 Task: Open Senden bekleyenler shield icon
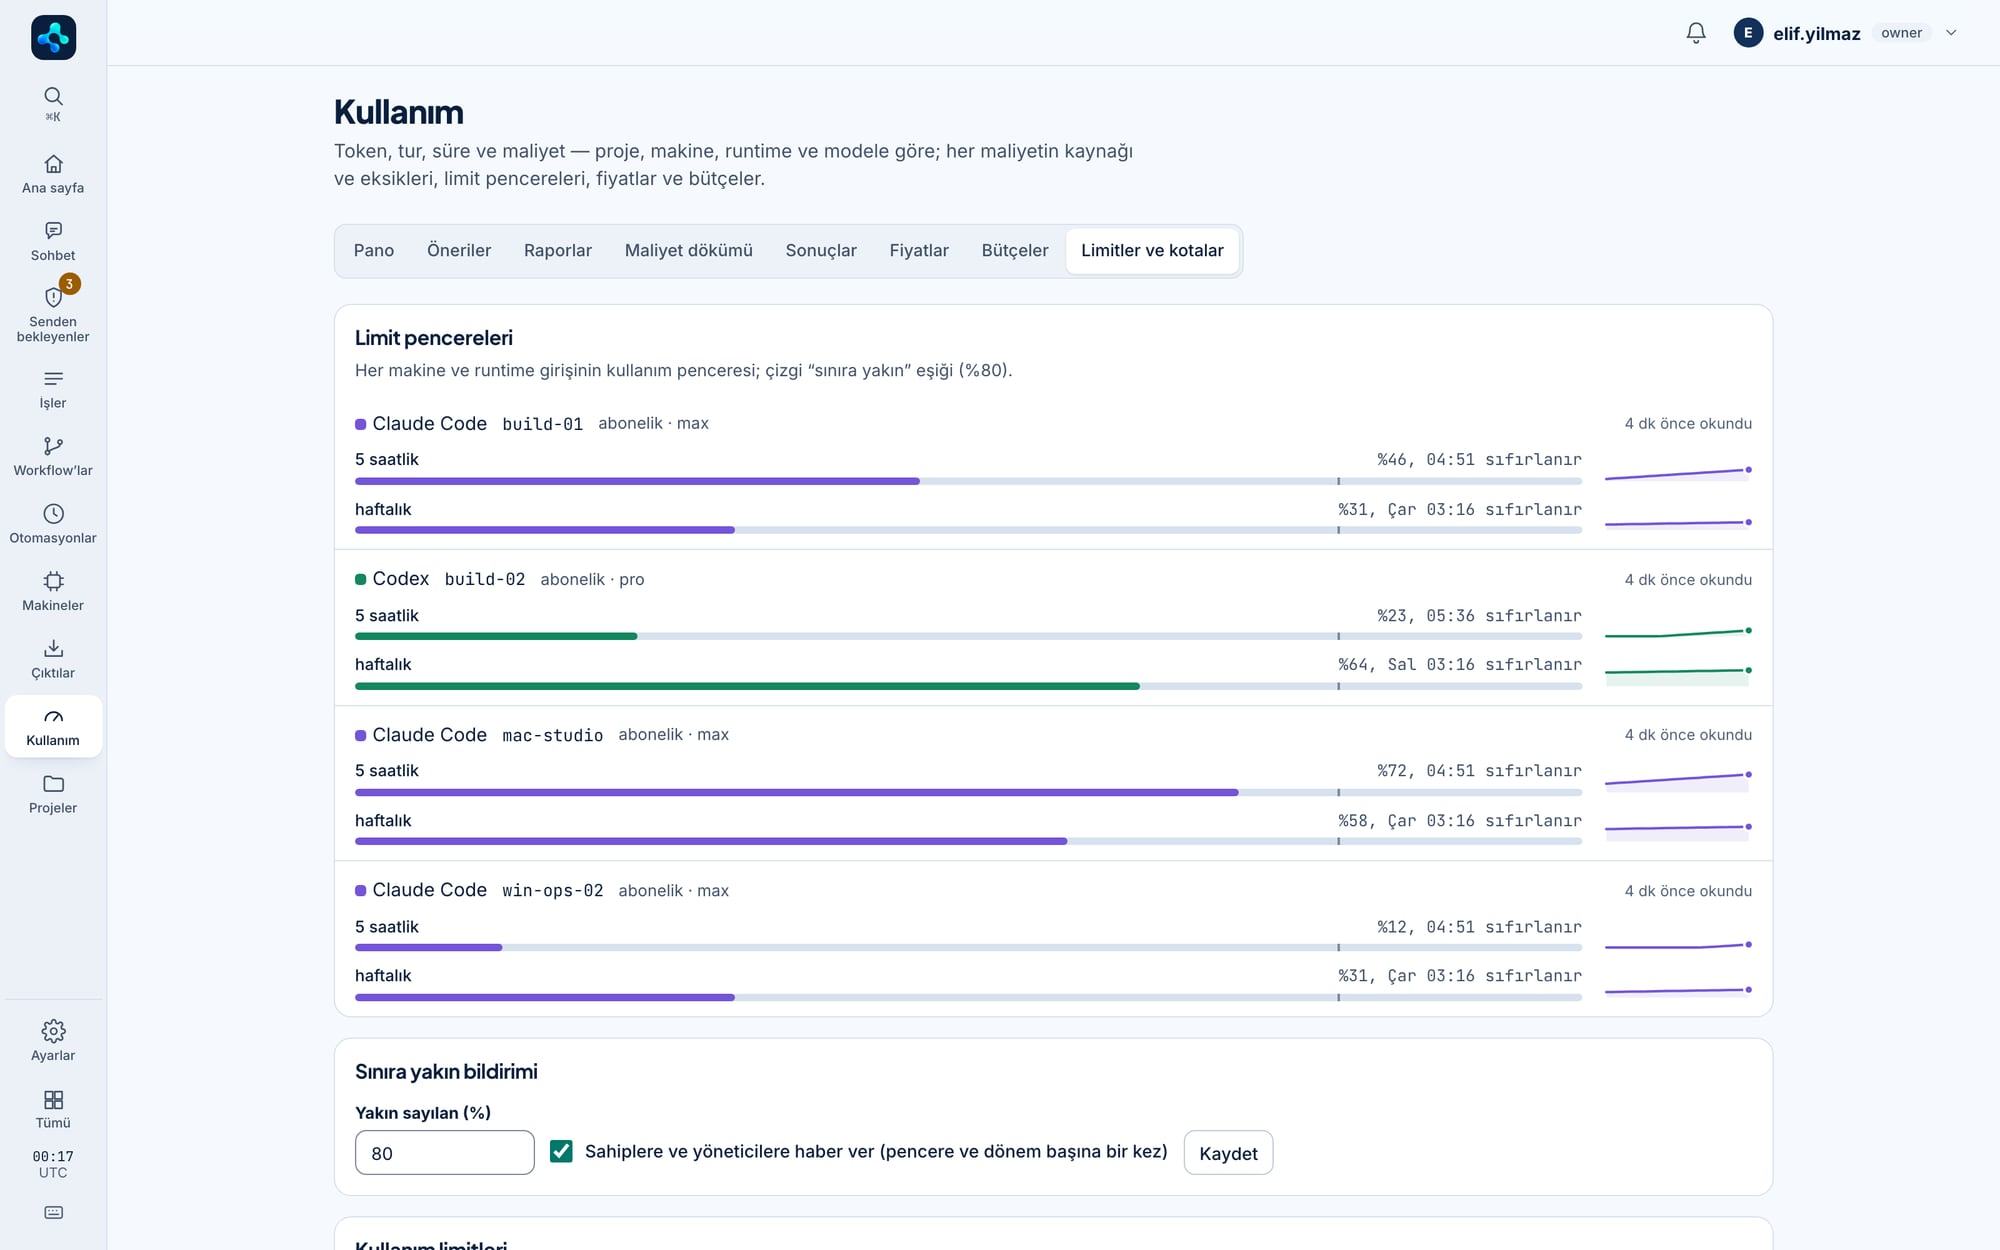pos(53,297)
